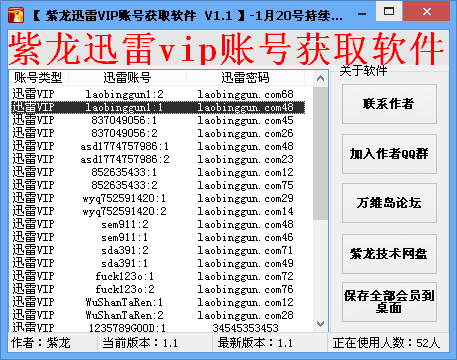Select row with account 852635433:1
457x360 pixels.
tap(158, 172)
